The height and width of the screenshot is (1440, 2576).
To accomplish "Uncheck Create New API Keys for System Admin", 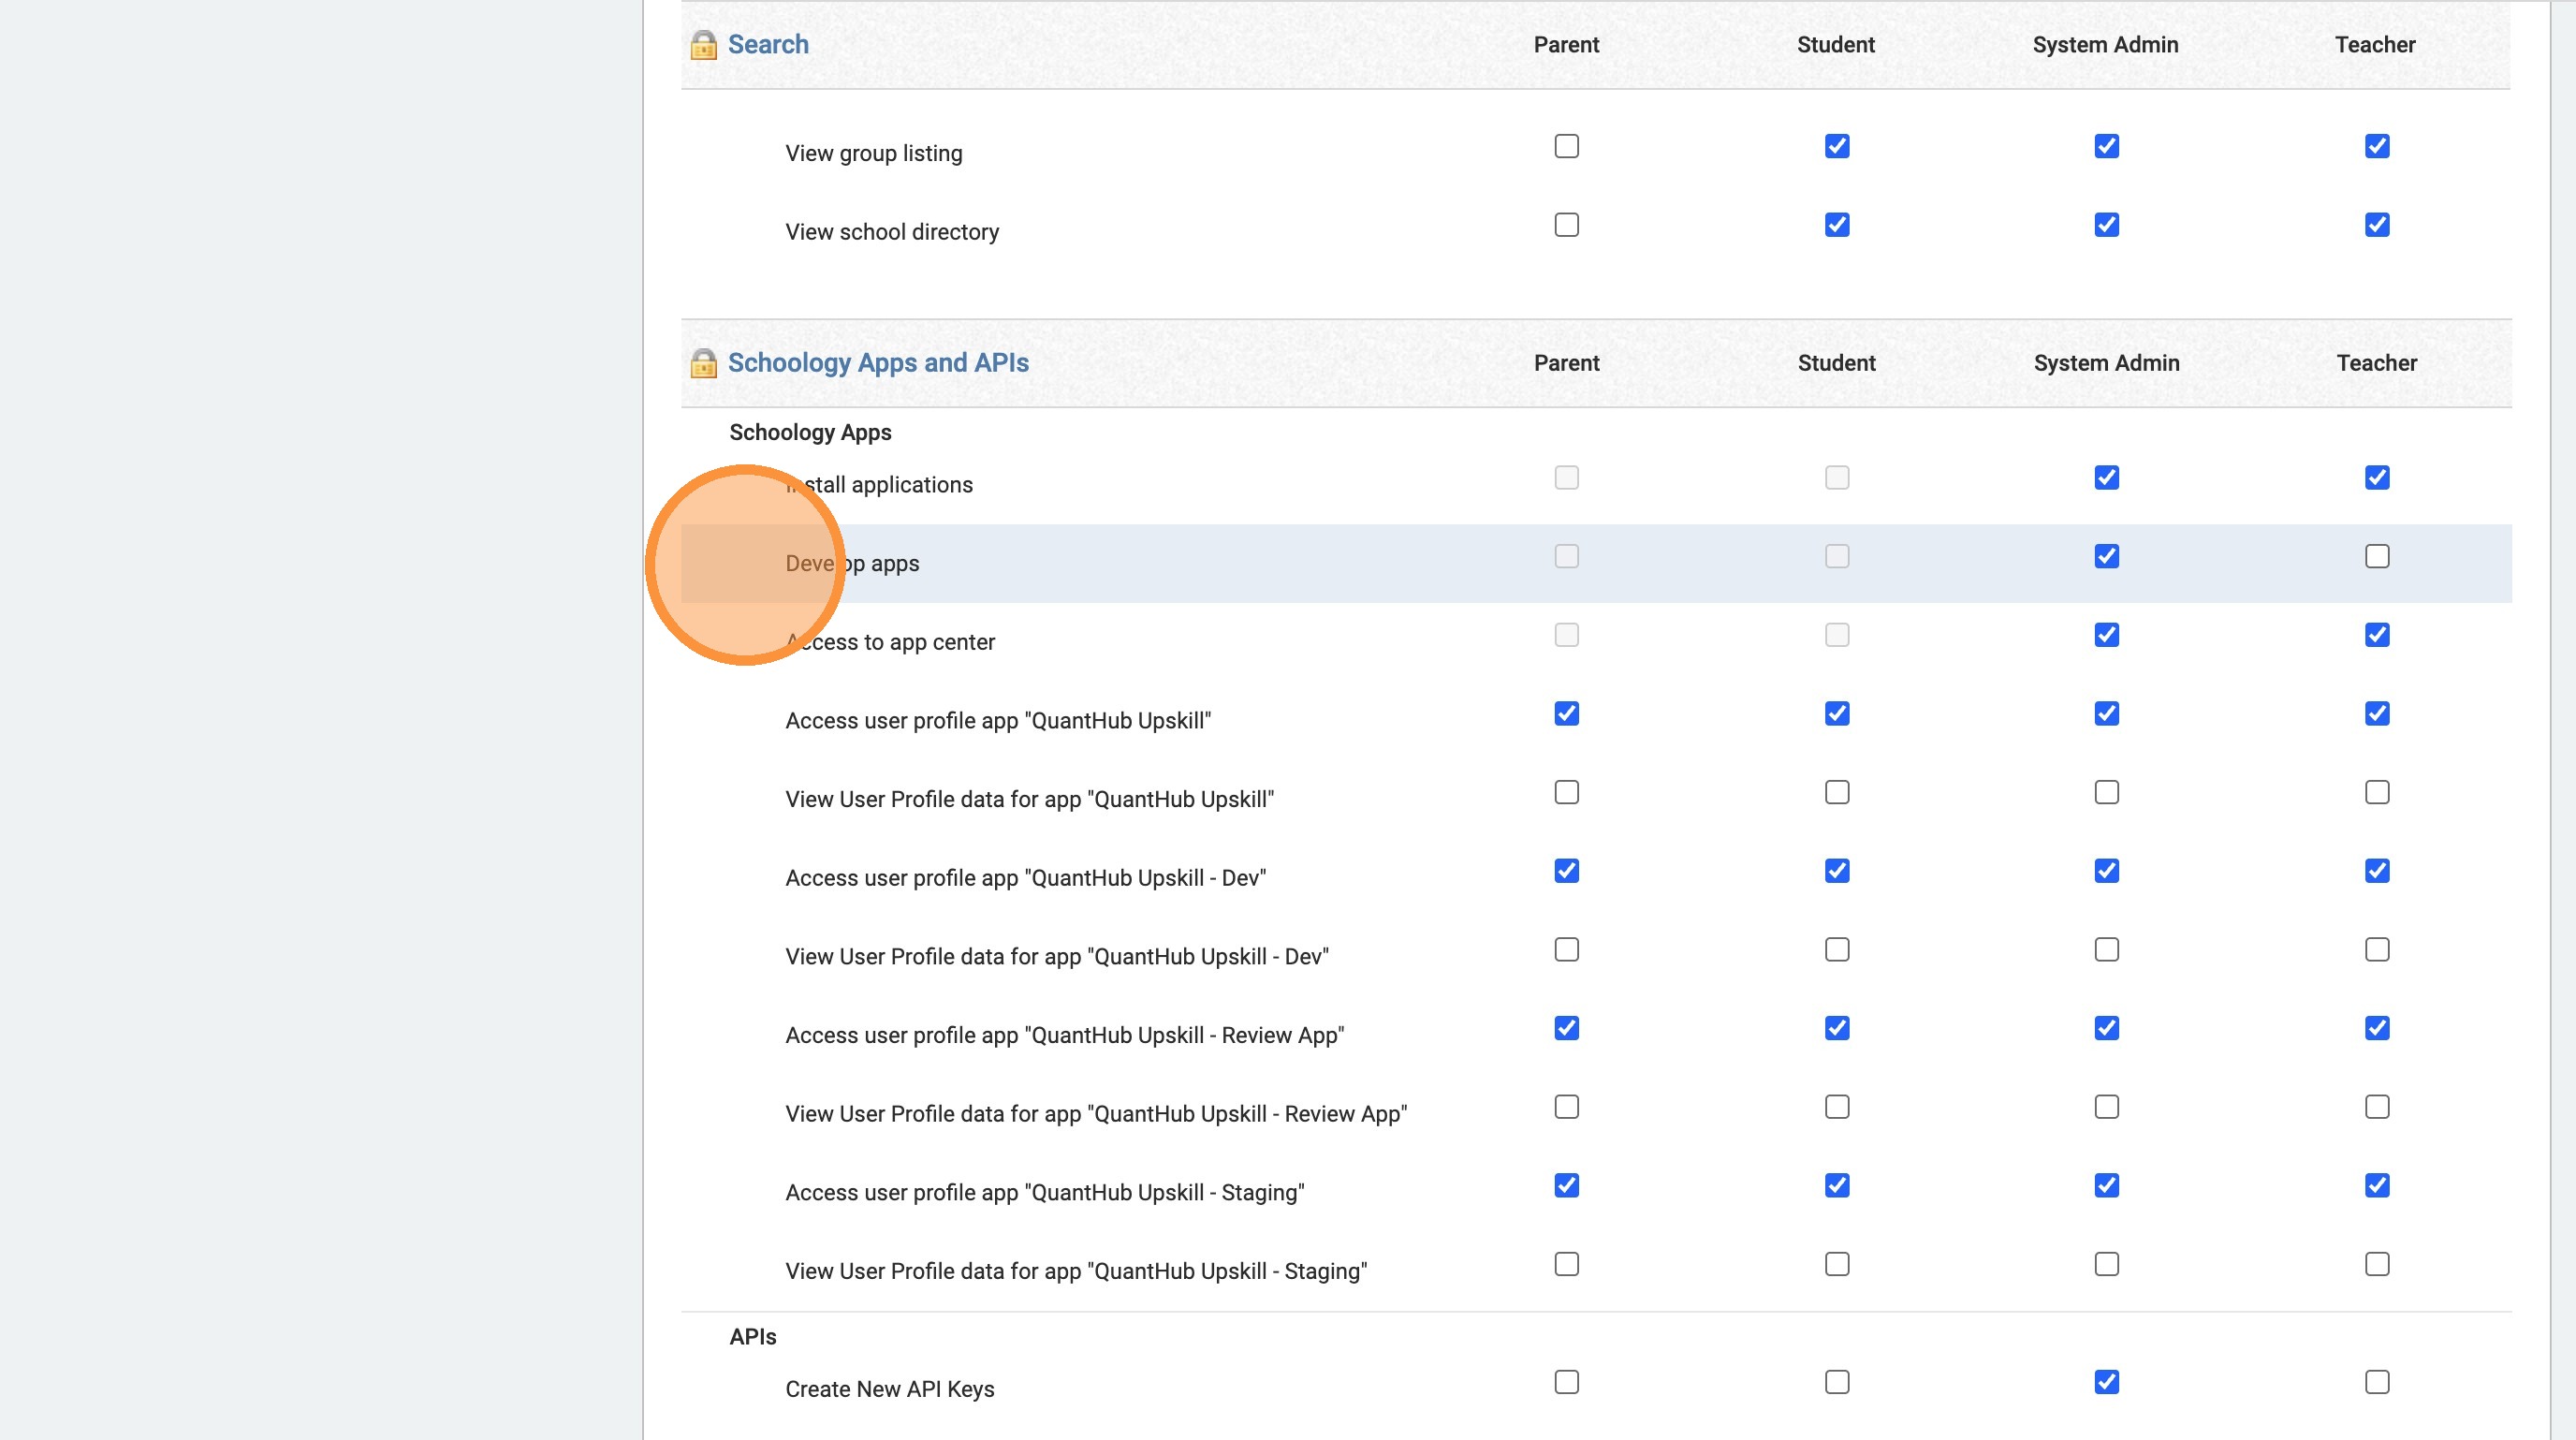I will click(x=2106, y=1382).
